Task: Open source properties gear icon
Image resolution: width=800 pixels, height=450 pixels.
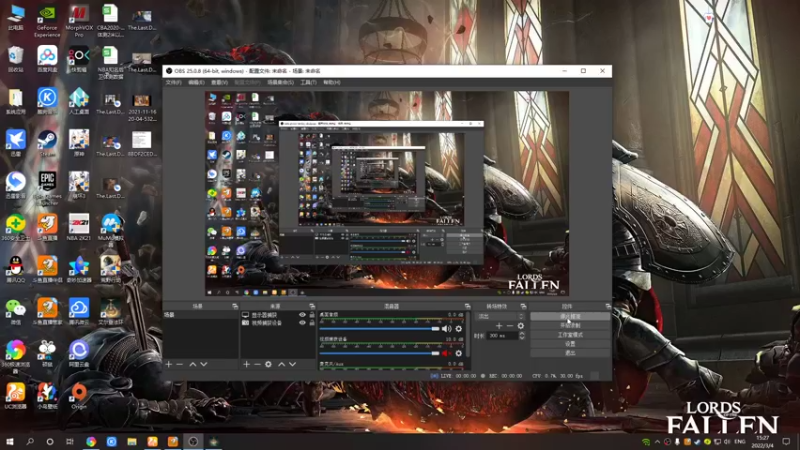Action: coord(268,364)
